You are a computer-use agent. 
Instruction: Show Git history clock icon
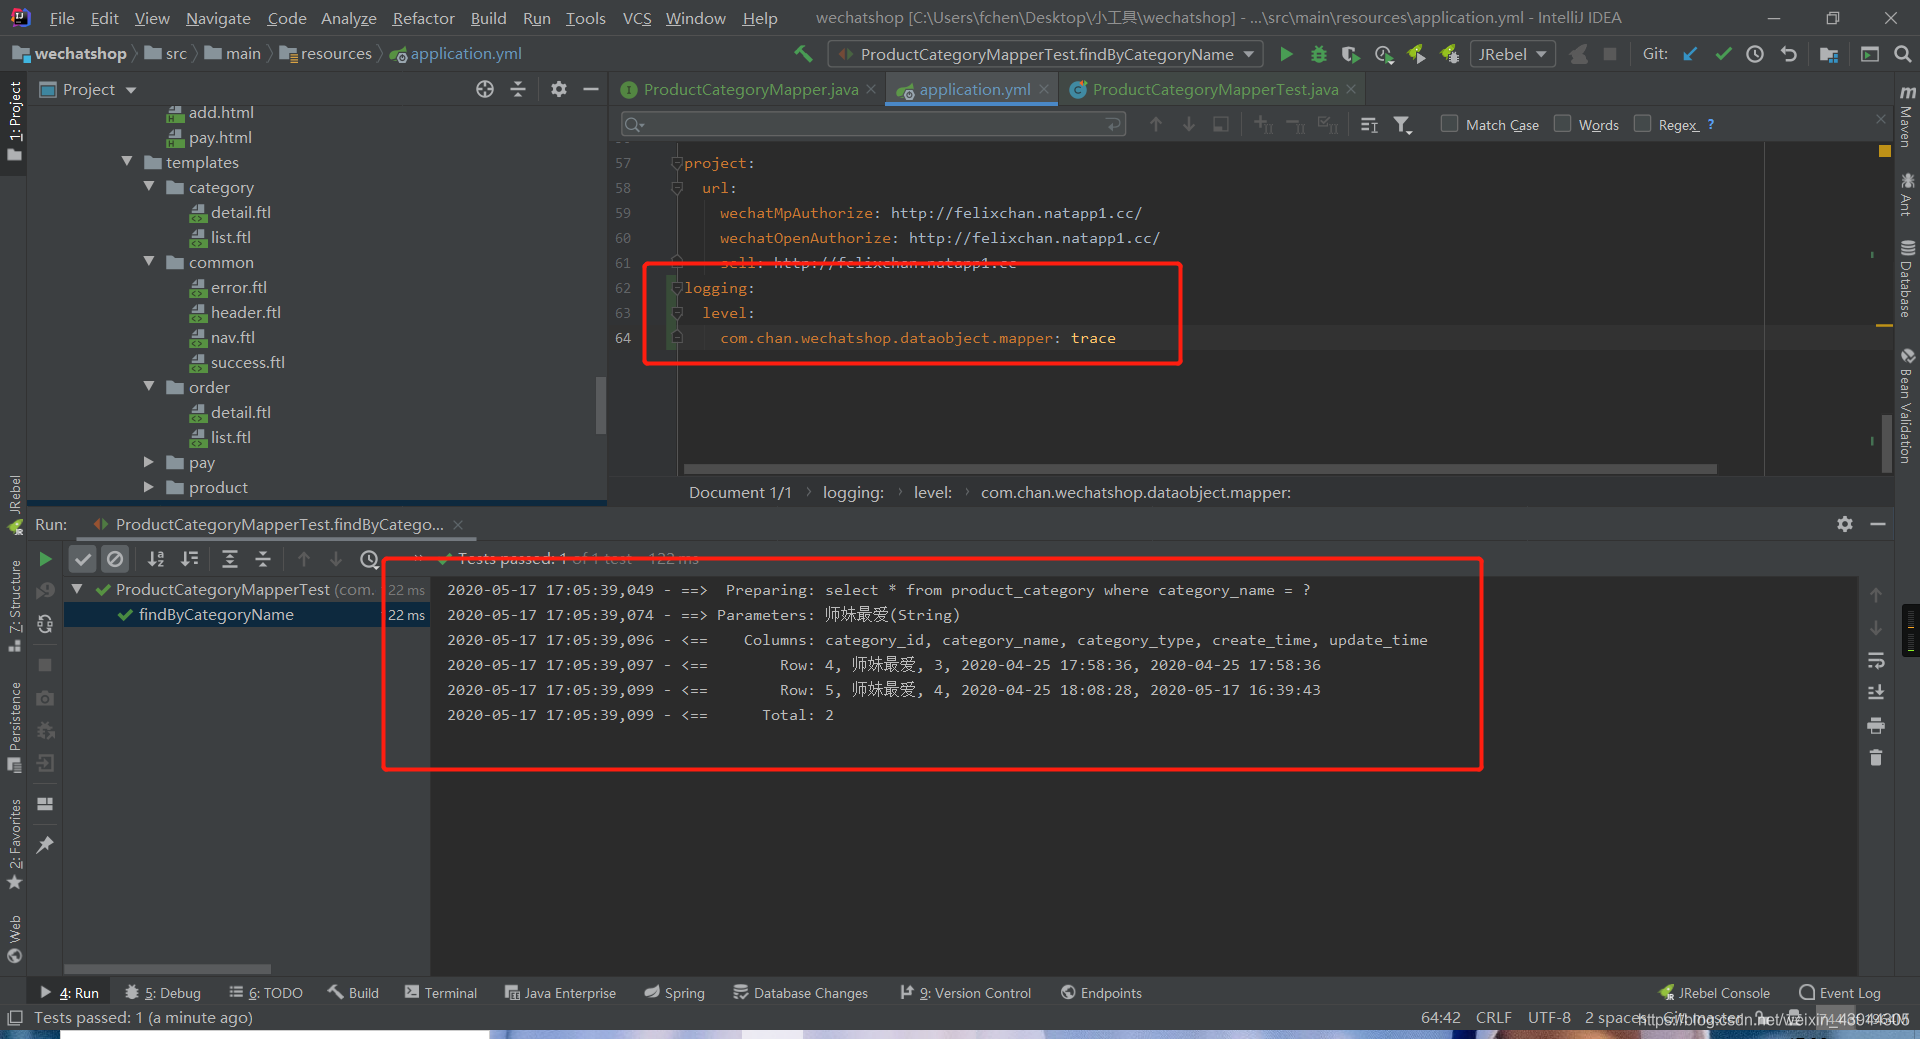click(1755, 54)
